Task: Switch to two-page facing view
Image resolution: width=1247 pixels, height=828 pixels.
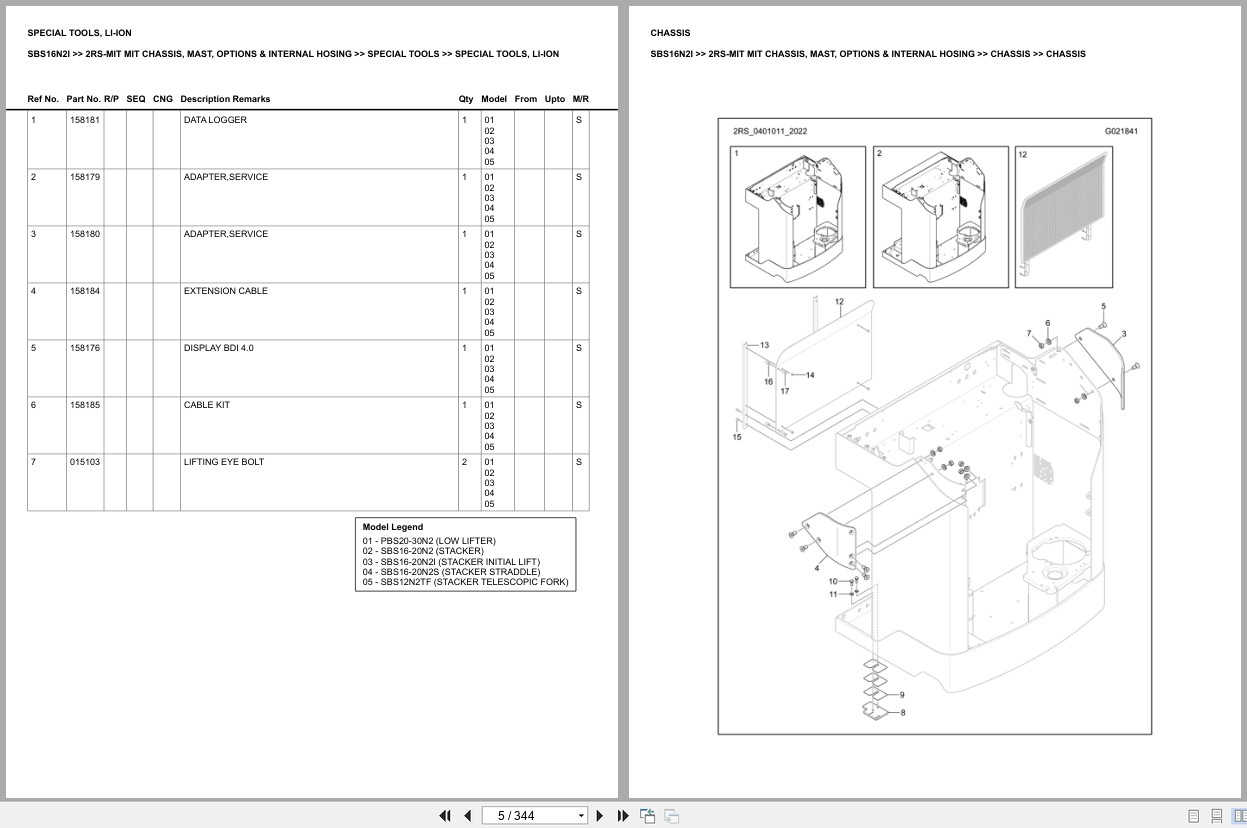Action: [x=1239, y=816]
